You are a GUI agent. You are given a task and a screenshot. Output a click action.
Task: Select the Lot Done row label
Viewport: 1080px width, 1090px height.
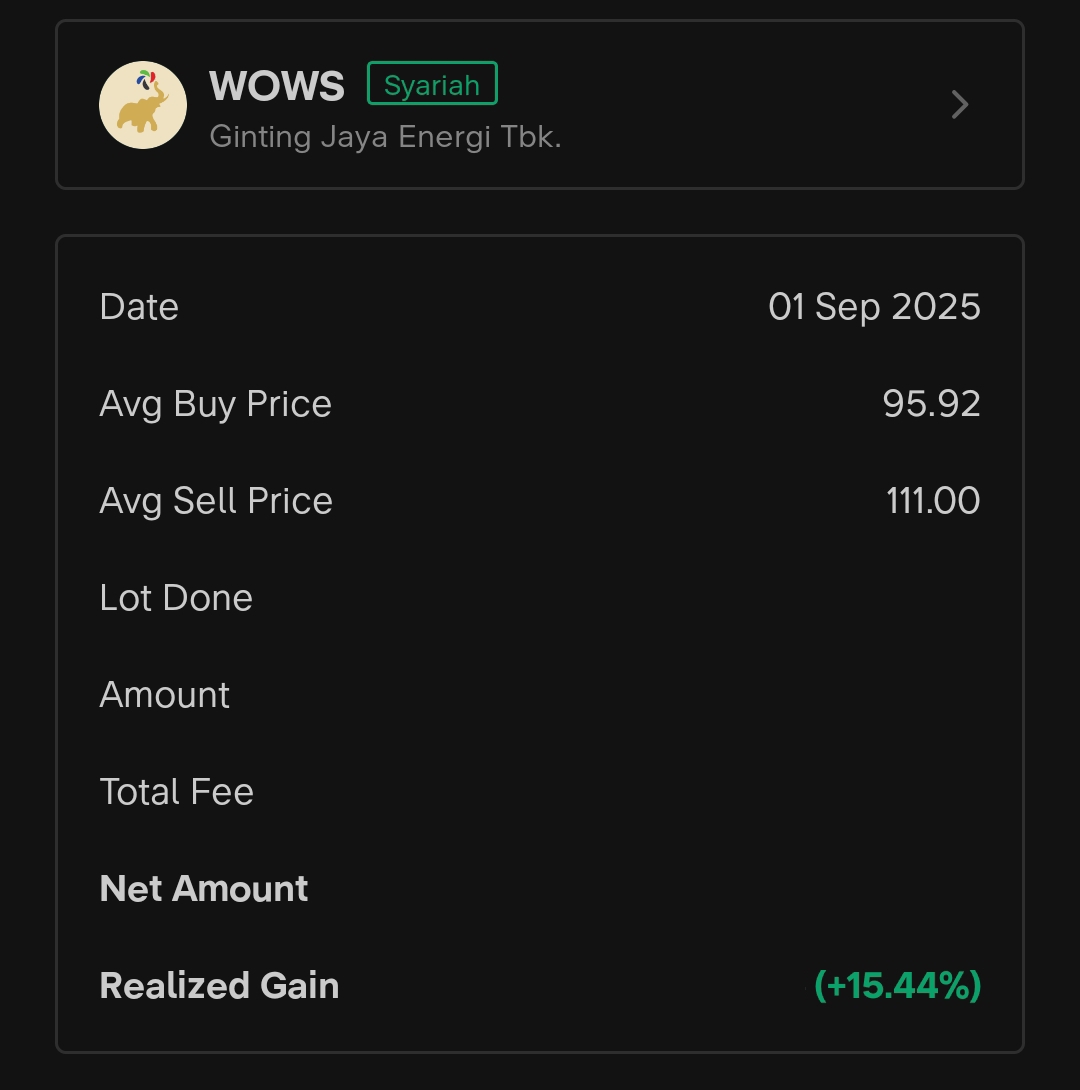176,598
